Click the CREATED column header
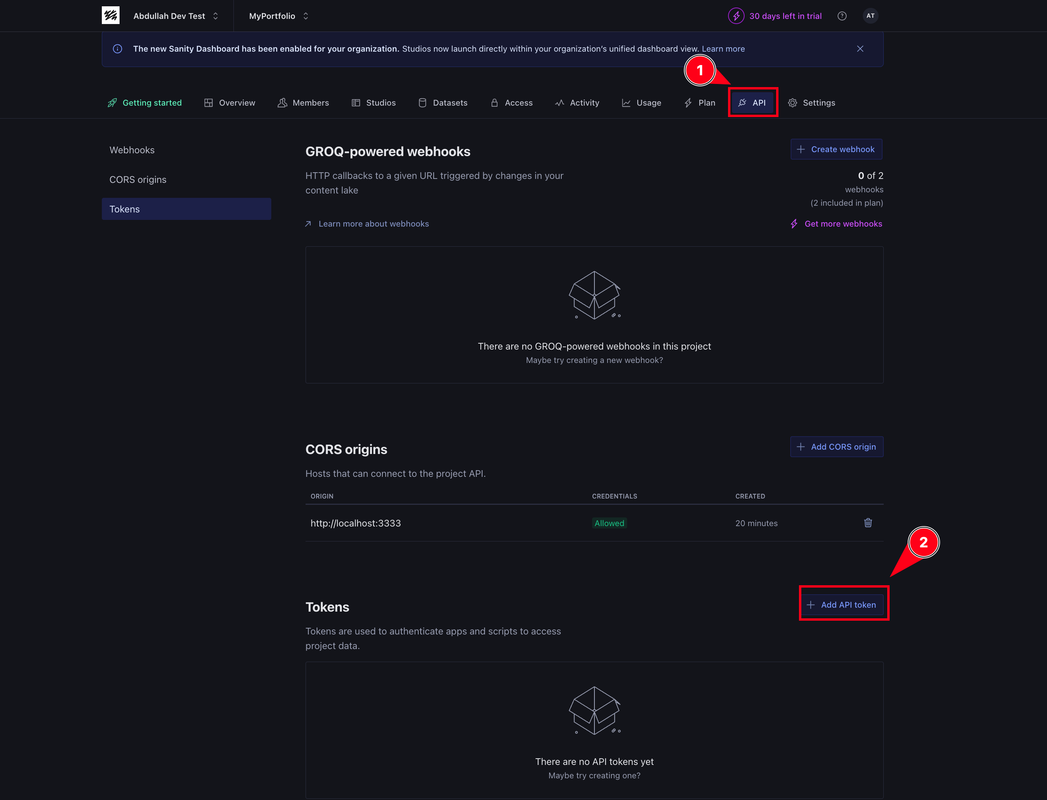Viewport: 1047px width, 800px height. (751, 496)
